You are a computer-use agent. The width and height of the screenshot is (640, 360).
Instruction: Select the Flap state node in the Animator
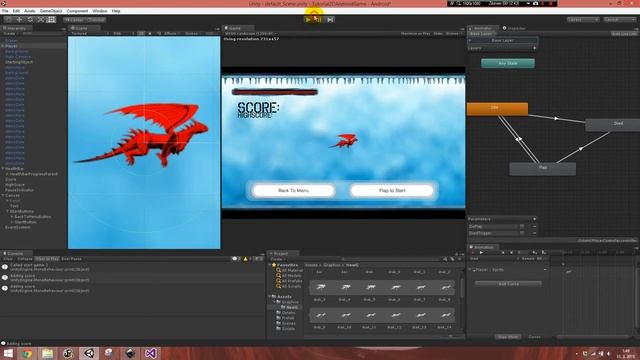(x=542, y=168)
